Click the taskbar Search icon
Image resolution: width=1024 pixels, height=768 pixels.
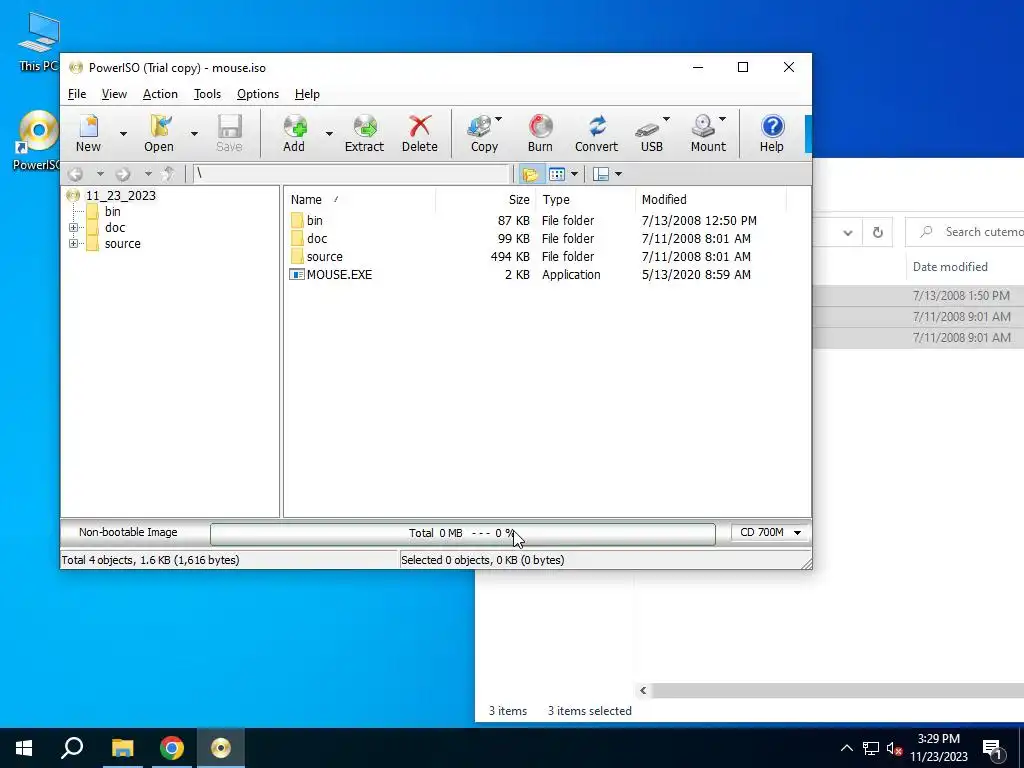click(72, 748)
